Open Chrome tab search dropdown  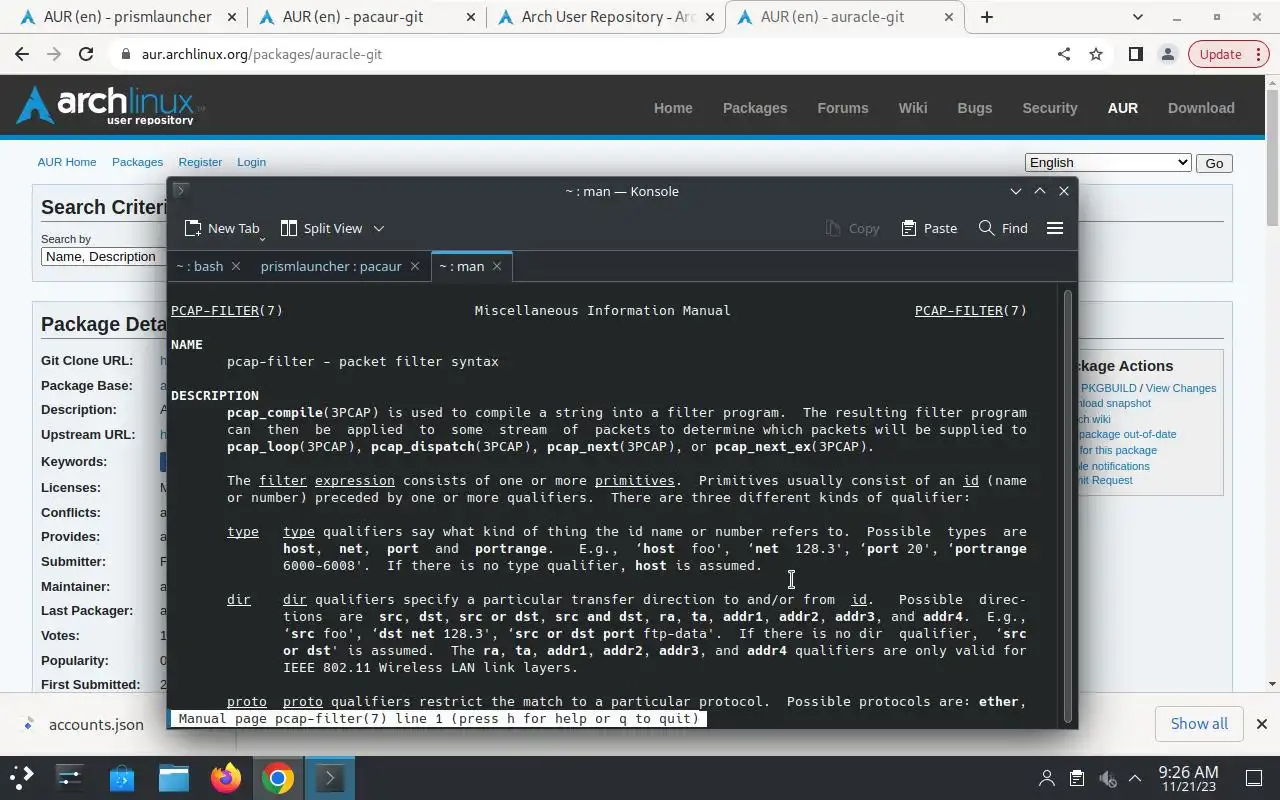tap(1138, 17)
